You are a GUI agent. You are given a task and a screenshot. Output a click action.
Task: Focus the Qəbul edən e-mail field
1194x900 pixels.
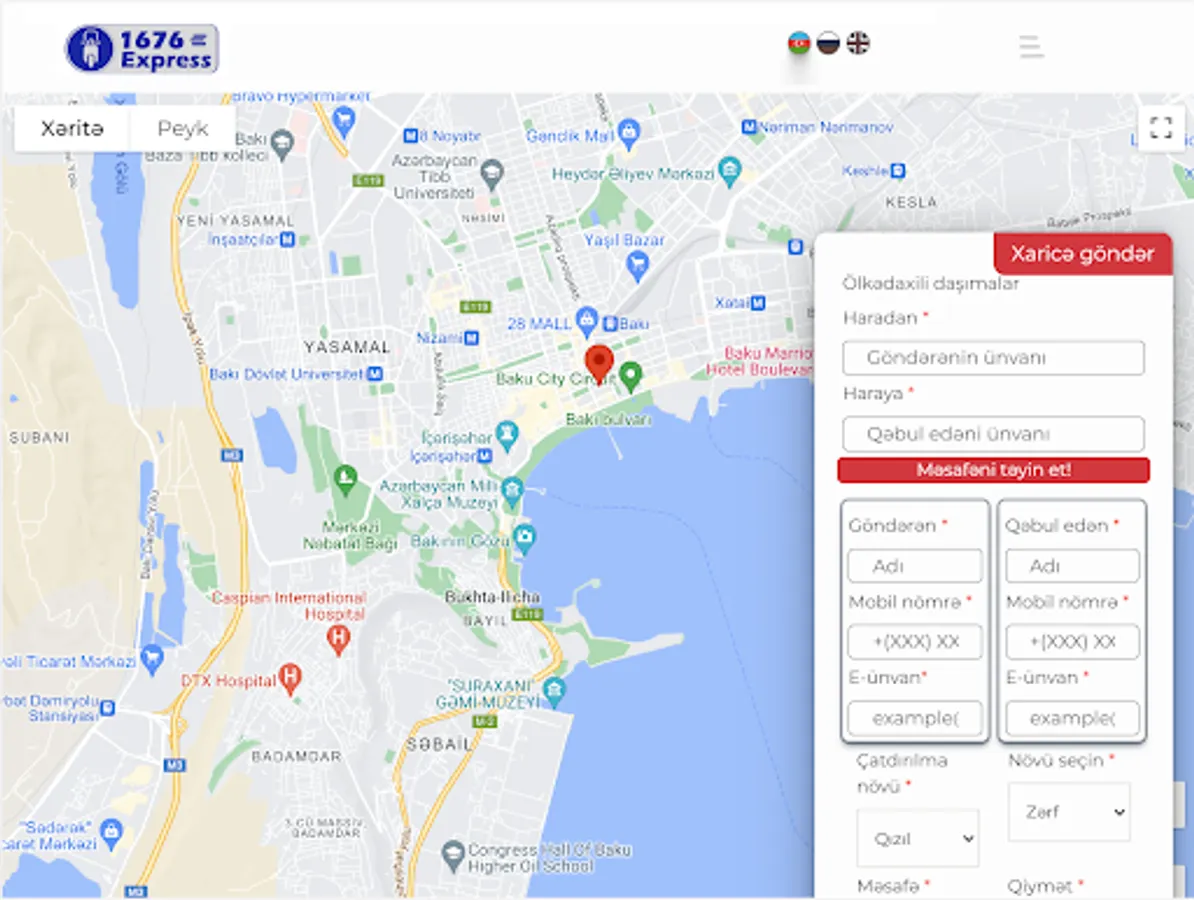point(1072,718)
